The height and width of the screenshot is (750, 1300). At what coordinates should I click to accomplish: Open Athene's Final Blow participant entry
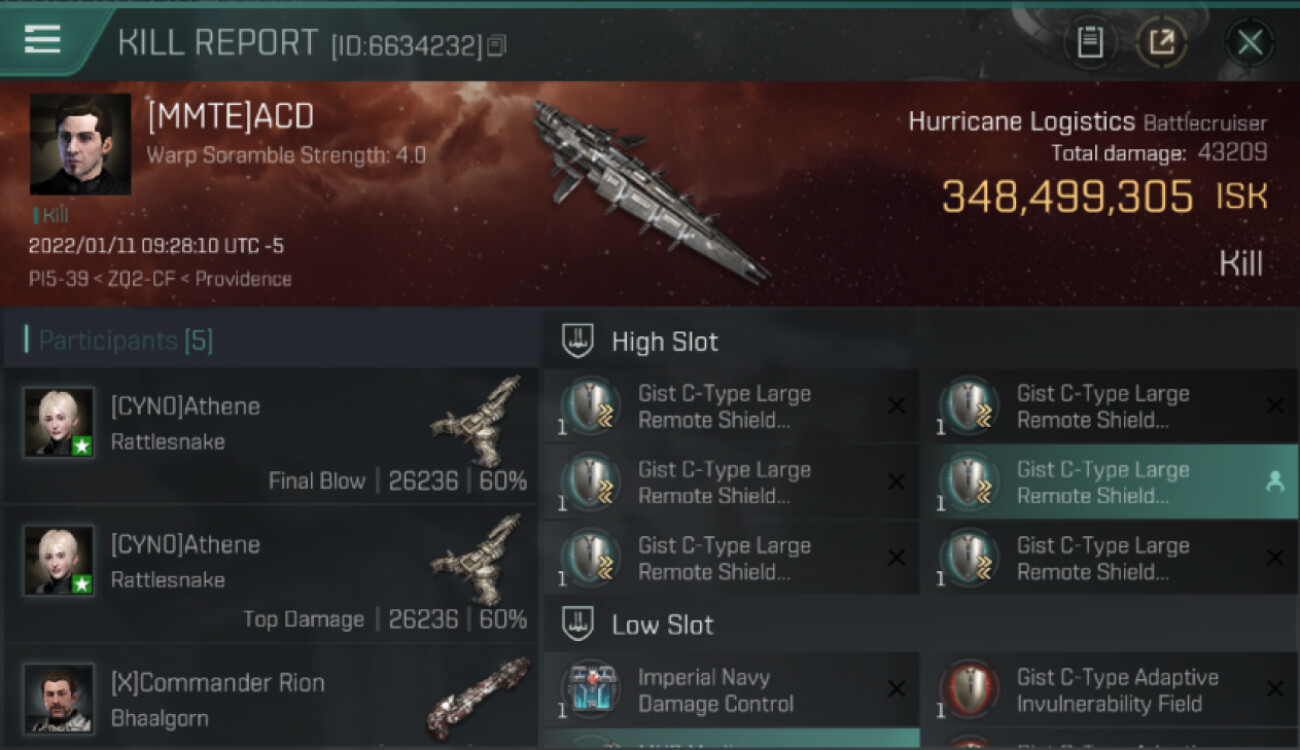click(x=270, y=436)
